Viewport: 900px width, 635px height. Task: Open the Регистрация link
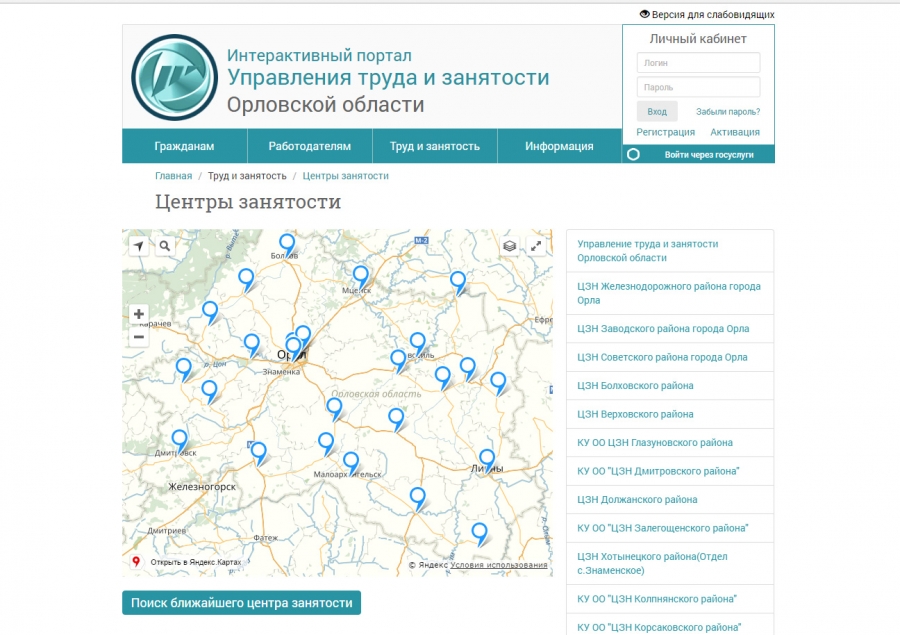point(665,132)
